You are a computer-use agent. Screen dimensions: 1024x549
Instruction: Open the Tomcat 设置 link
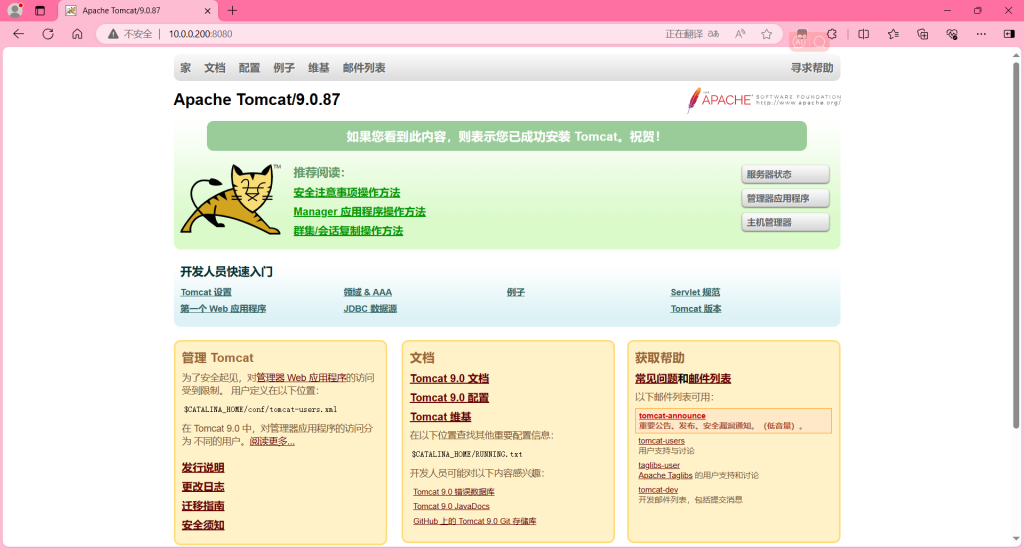point(206,292)
